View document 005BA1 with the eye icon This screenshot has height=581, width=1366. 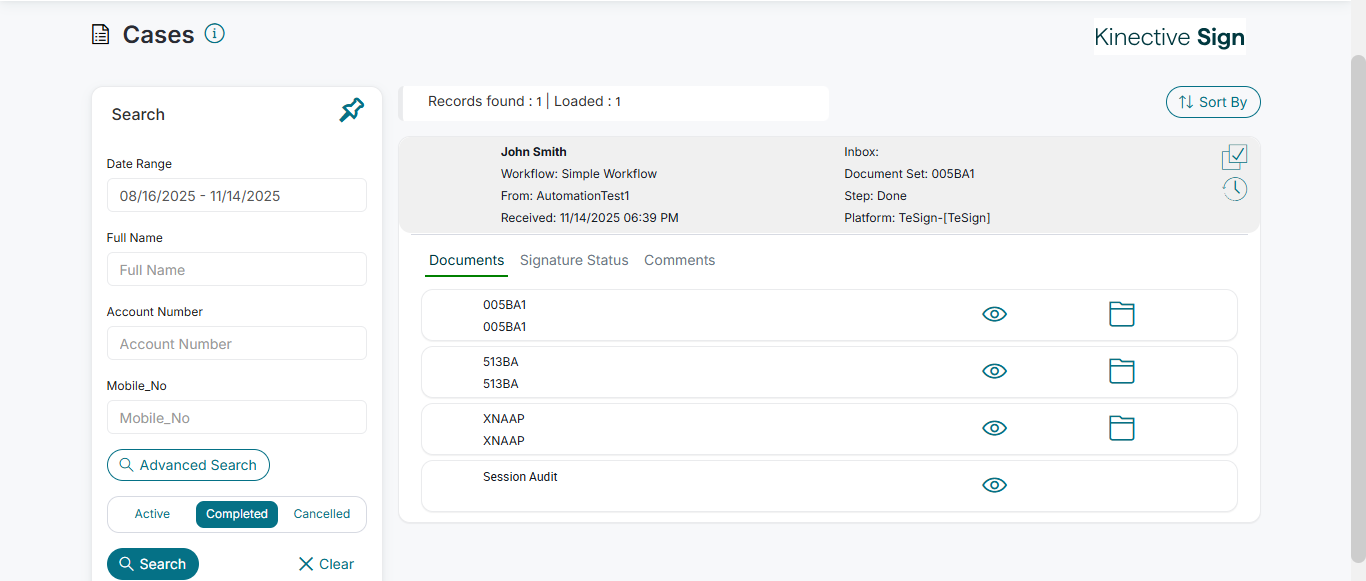[x=994, y=315]
